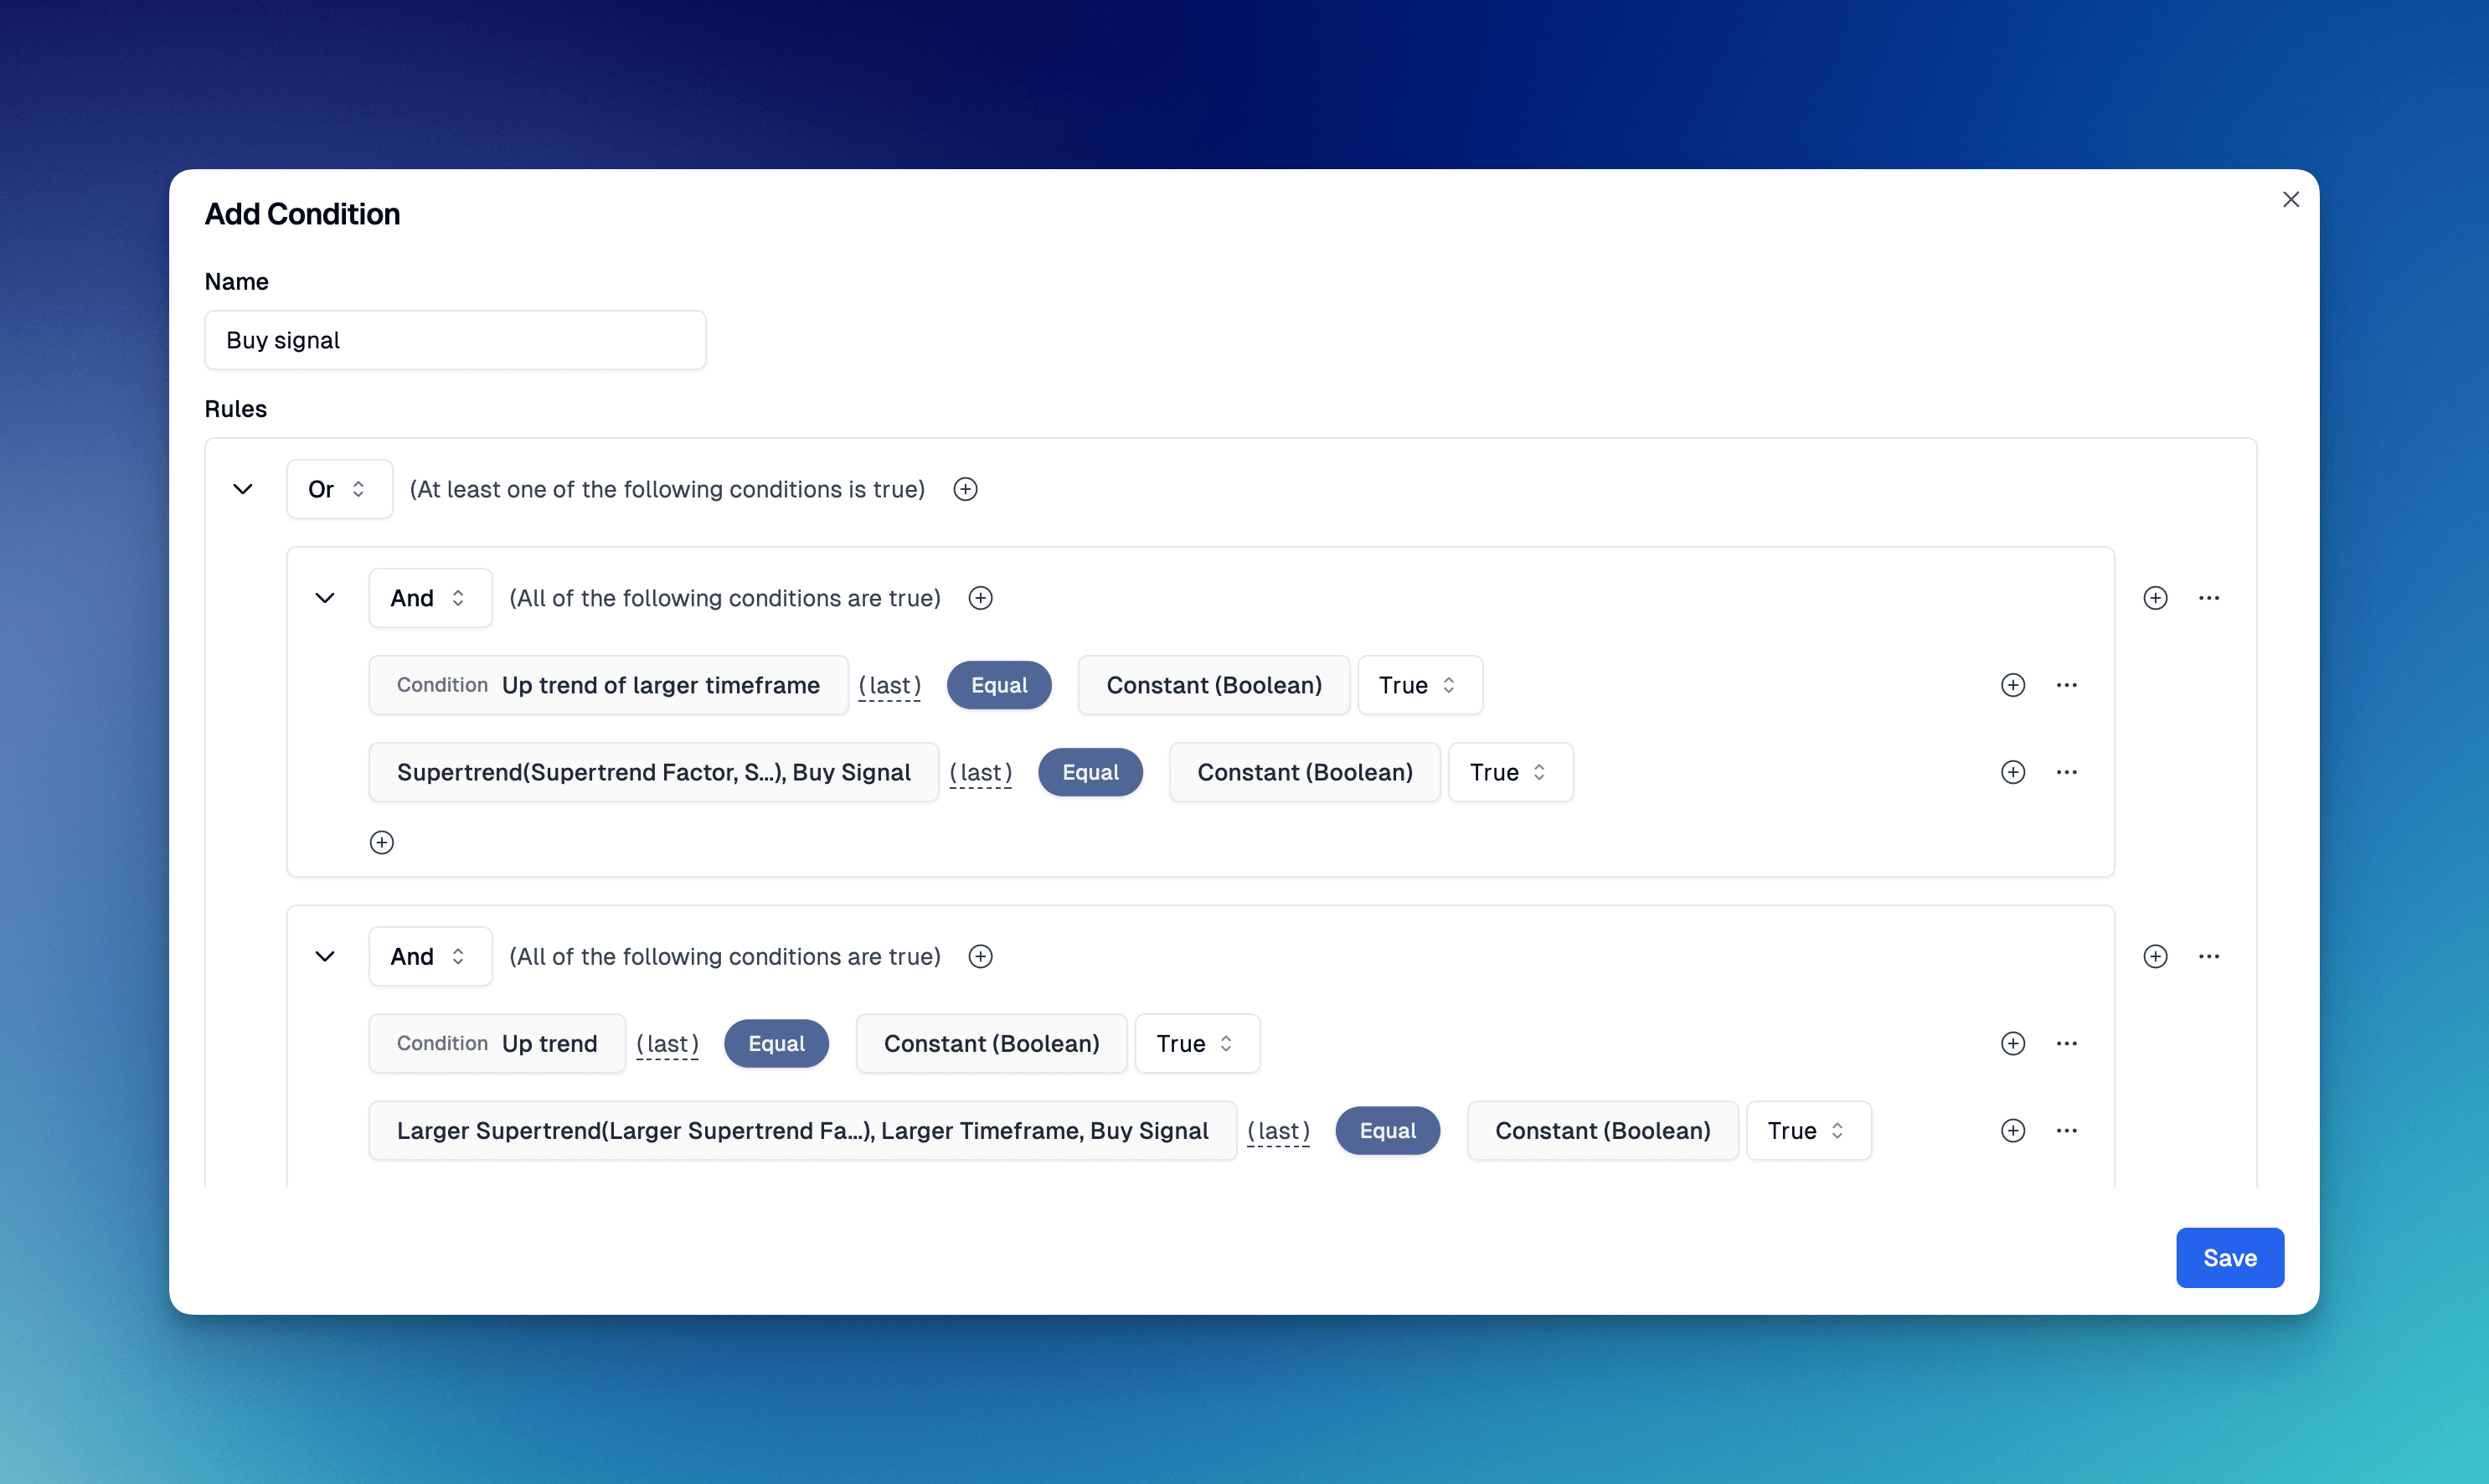Toggle Equal button on Up trend row

coord(776,1043)
